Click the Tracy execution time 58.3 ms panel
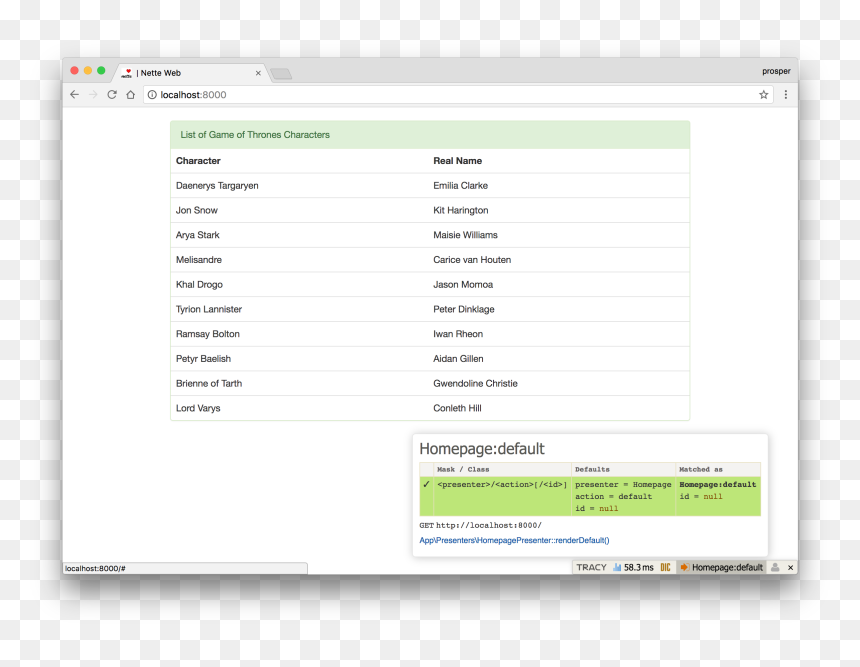The image size is (860, 667). 633,567
